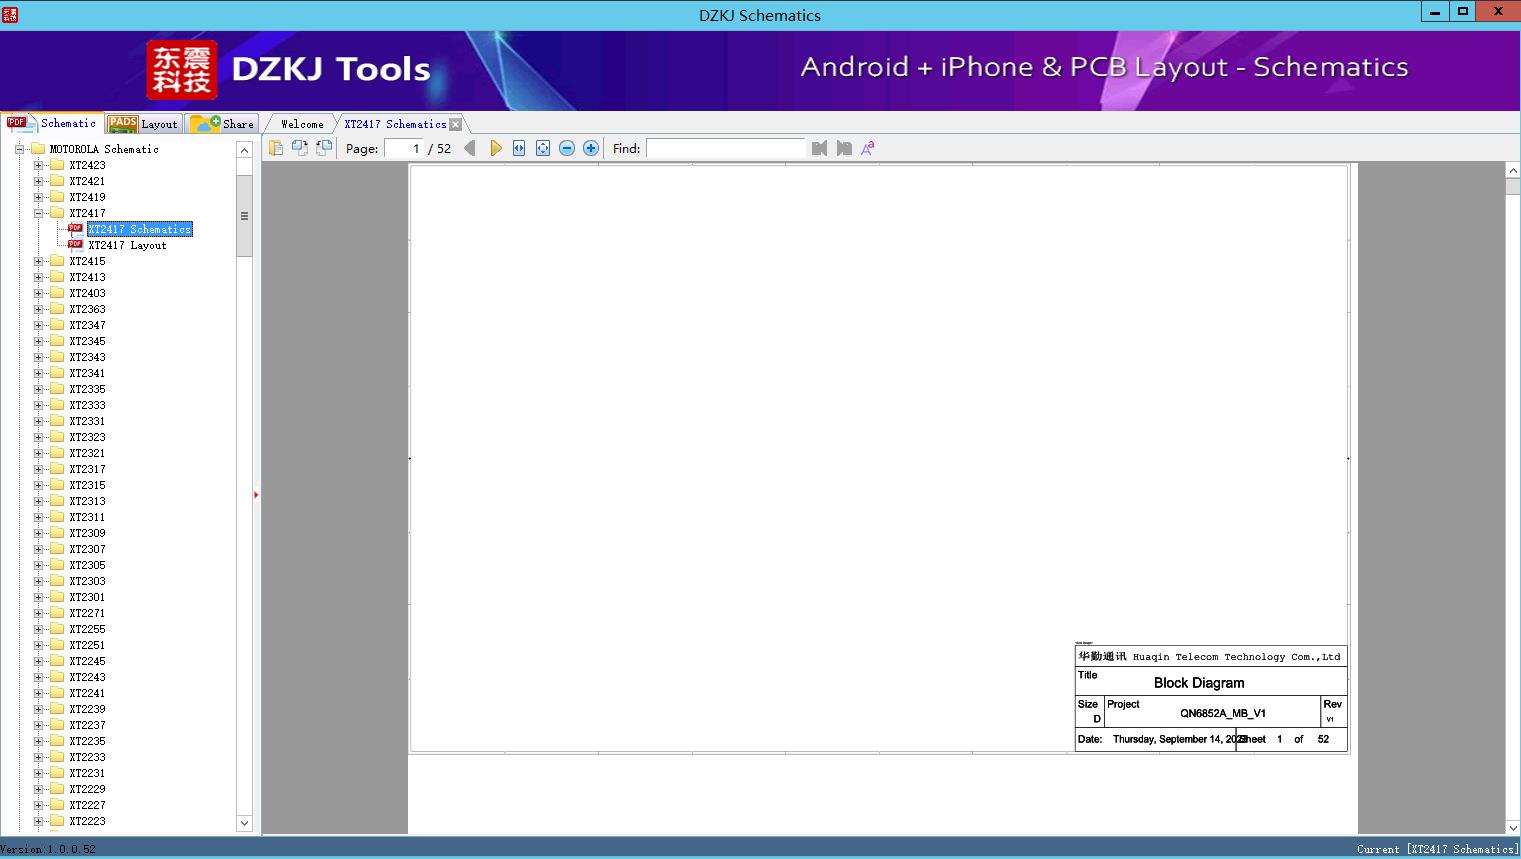Expand the XT2413 folder node
The height and width of the screenshot is (859, 1521).
38,277
